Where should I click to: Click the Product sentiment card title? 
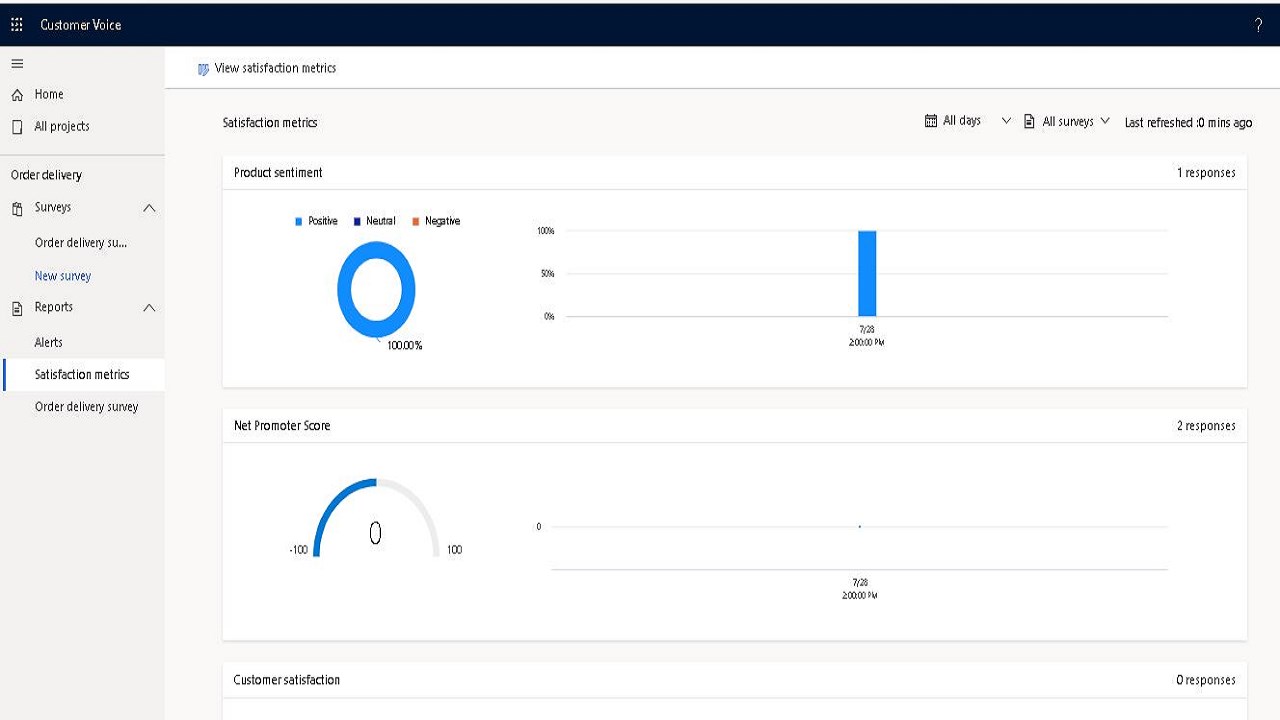[278, 173]
